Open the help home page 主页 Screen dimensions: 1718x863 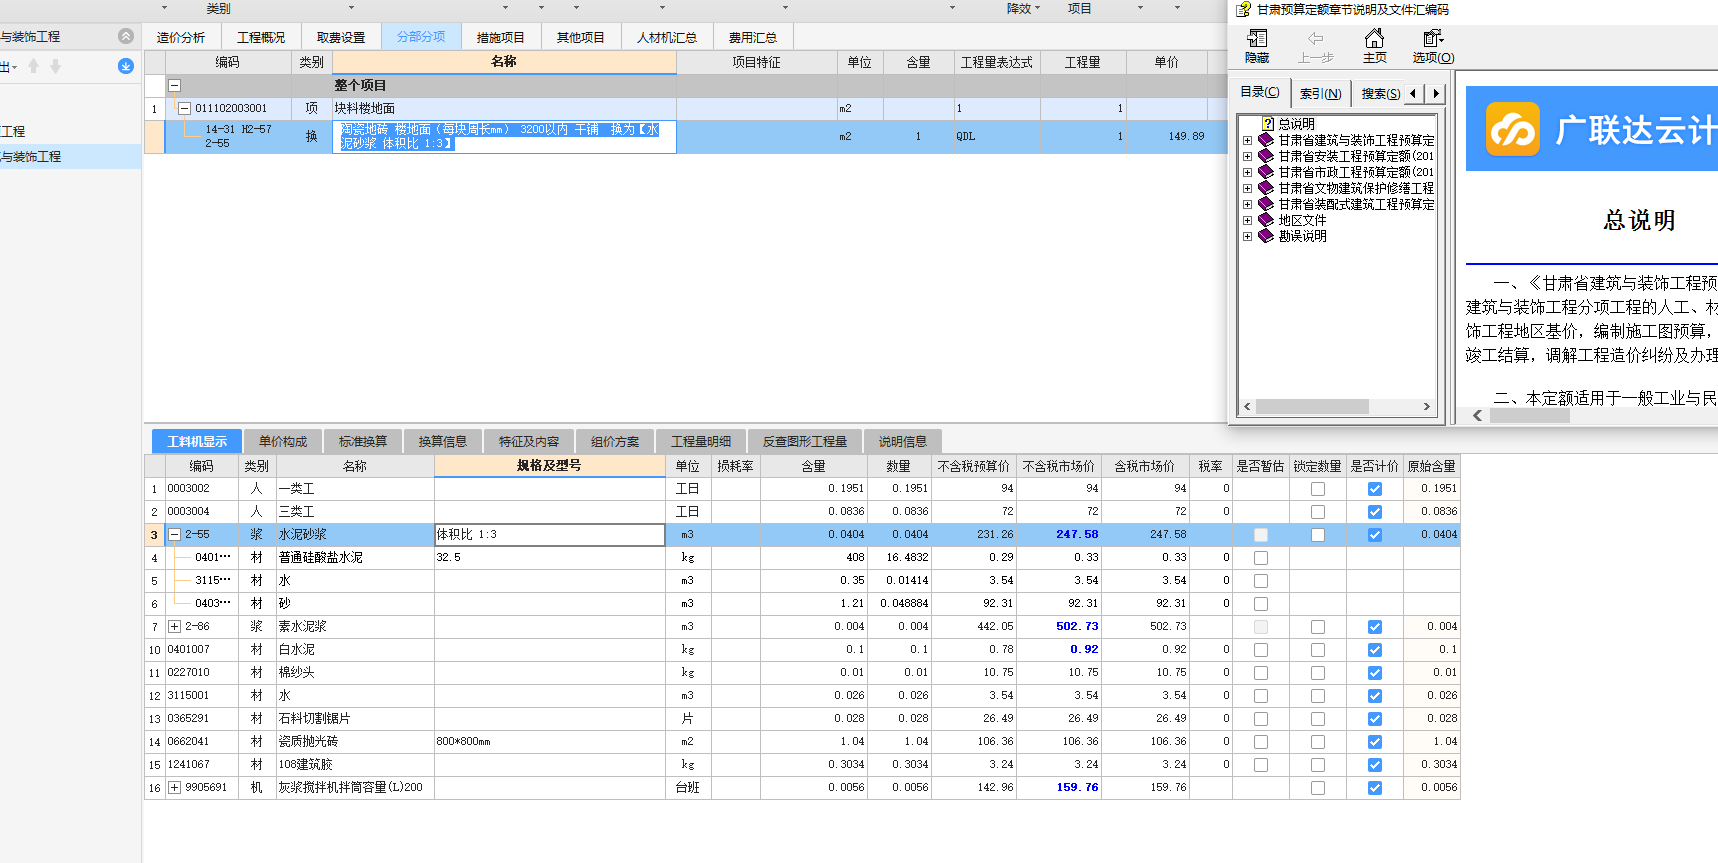1375,46
